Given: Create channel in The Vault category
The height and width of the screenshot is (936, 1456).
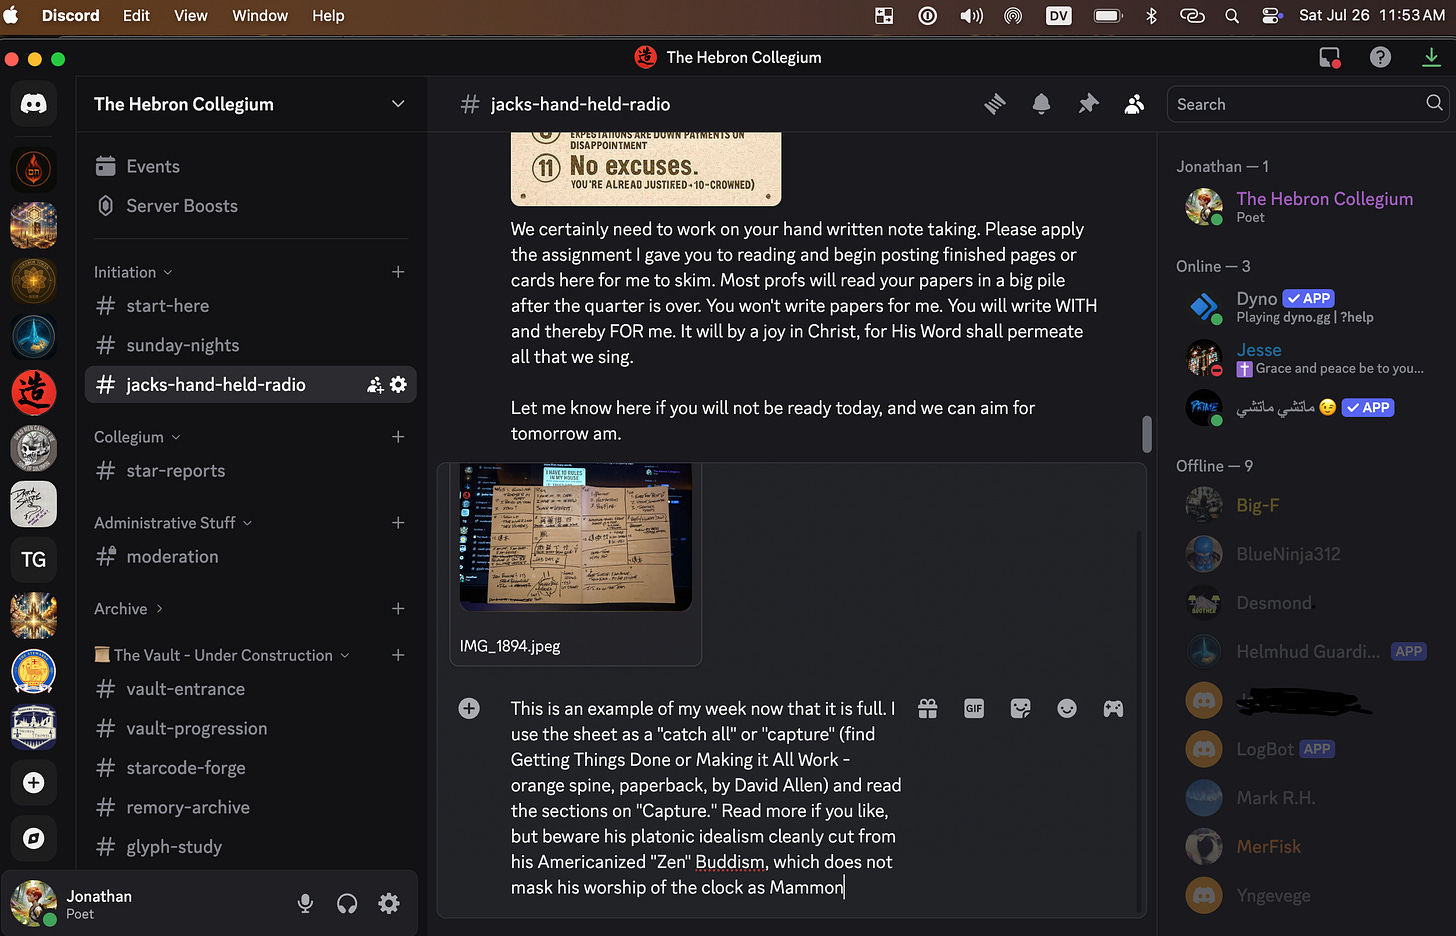Looking at the screenshot, I should [x=398, y=655].
